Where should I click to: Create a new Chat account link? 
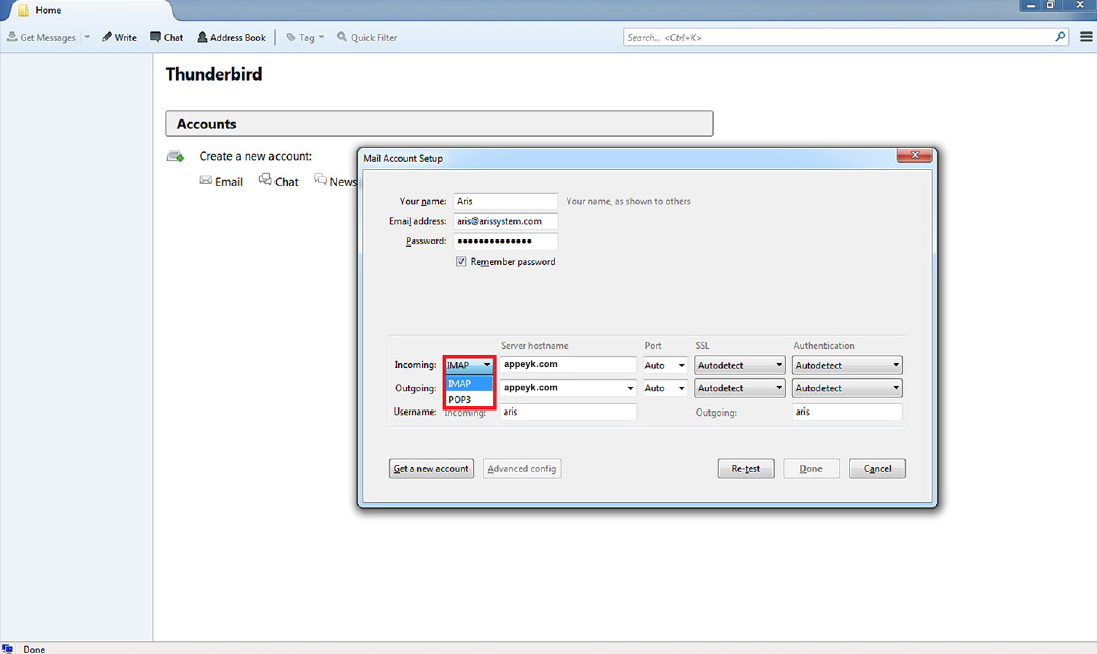pyautogui.click(x=278, y=181)
